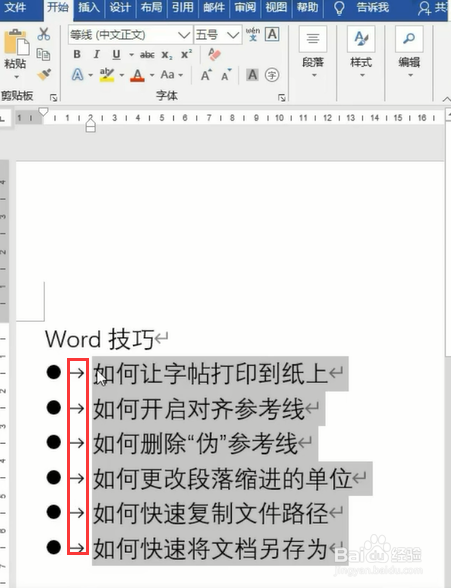Image resolution: width=451 pixels, height=588 pixels.
Task: Expand text effects dropdown arrow
Action: [90, 75]
